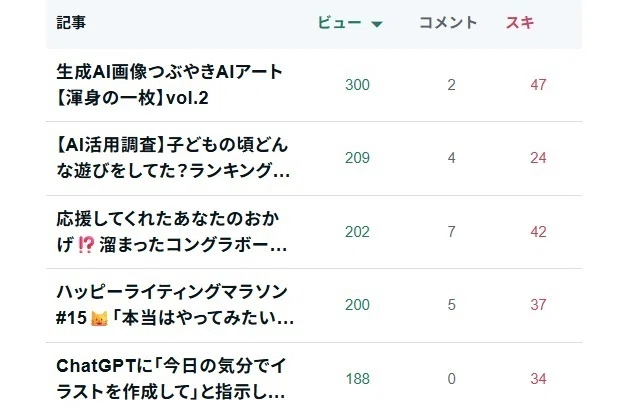The image size is (631, 414).
Task: Sort articles by ビュー column header
Action: coord(339,23)
